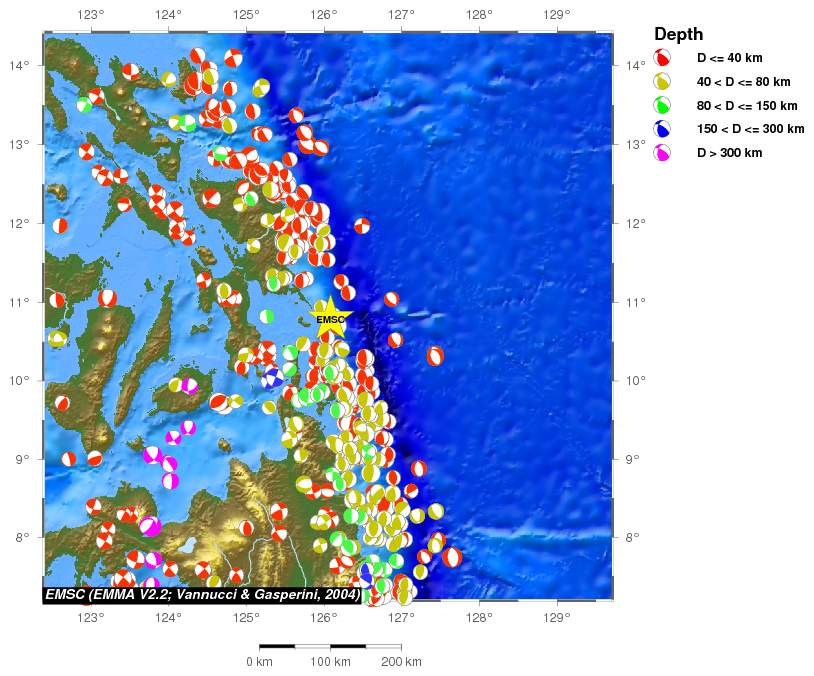Click the largest magenta beachball in the southwest
Screen dimensions: 814x676
pyautogui.click(x=151, y=526)
